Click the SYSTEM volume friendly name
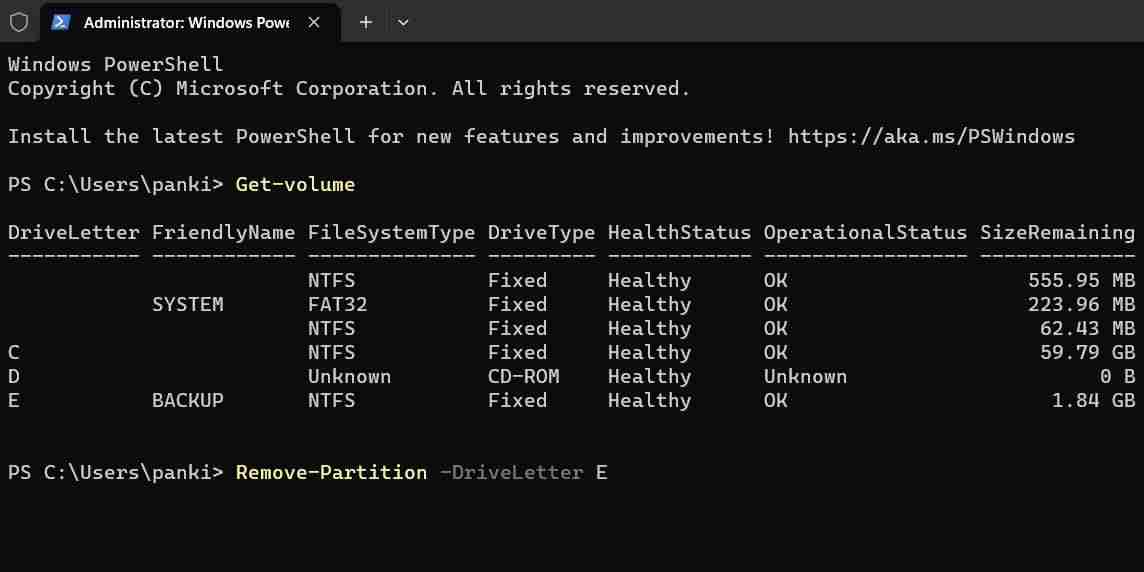This screenshot has width=1144, height=572. (x=187, y=304)
